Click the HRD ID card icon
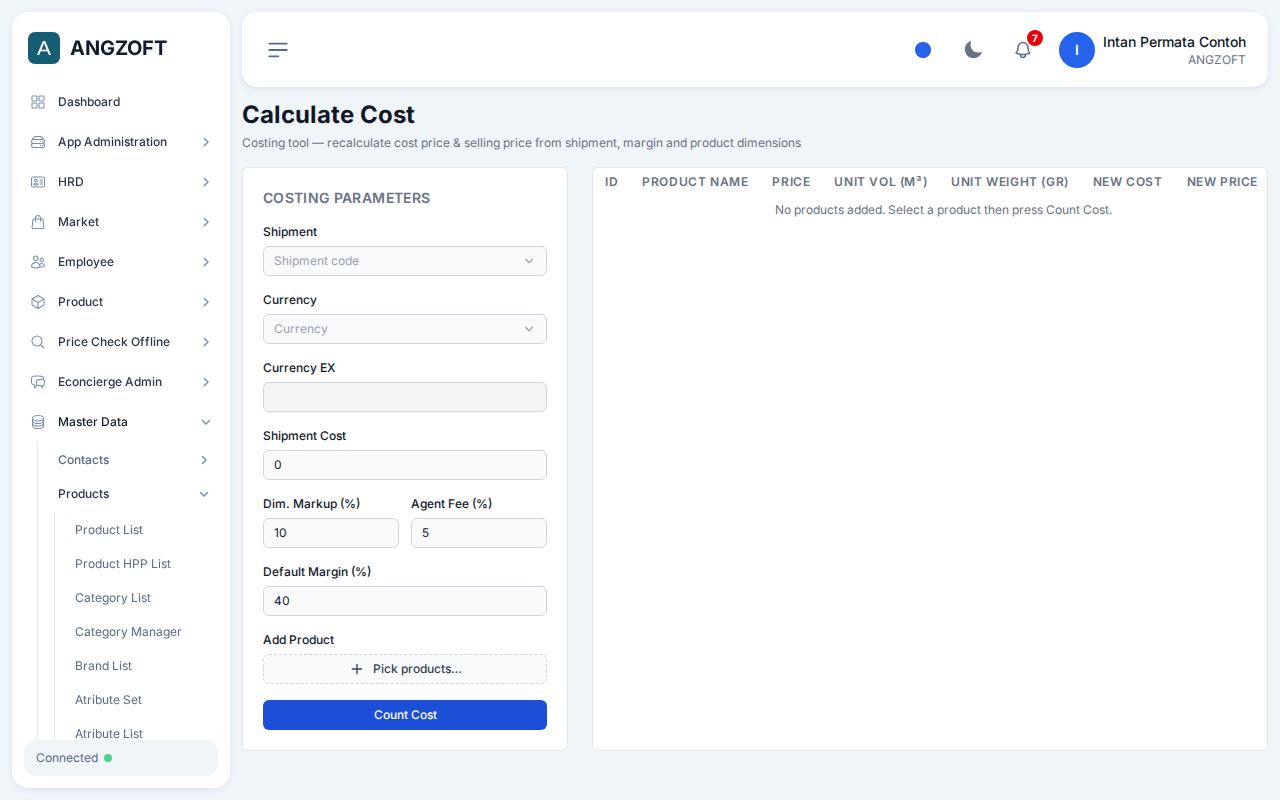Screen dimensions: 1280x800 click(x=38, y=182)
